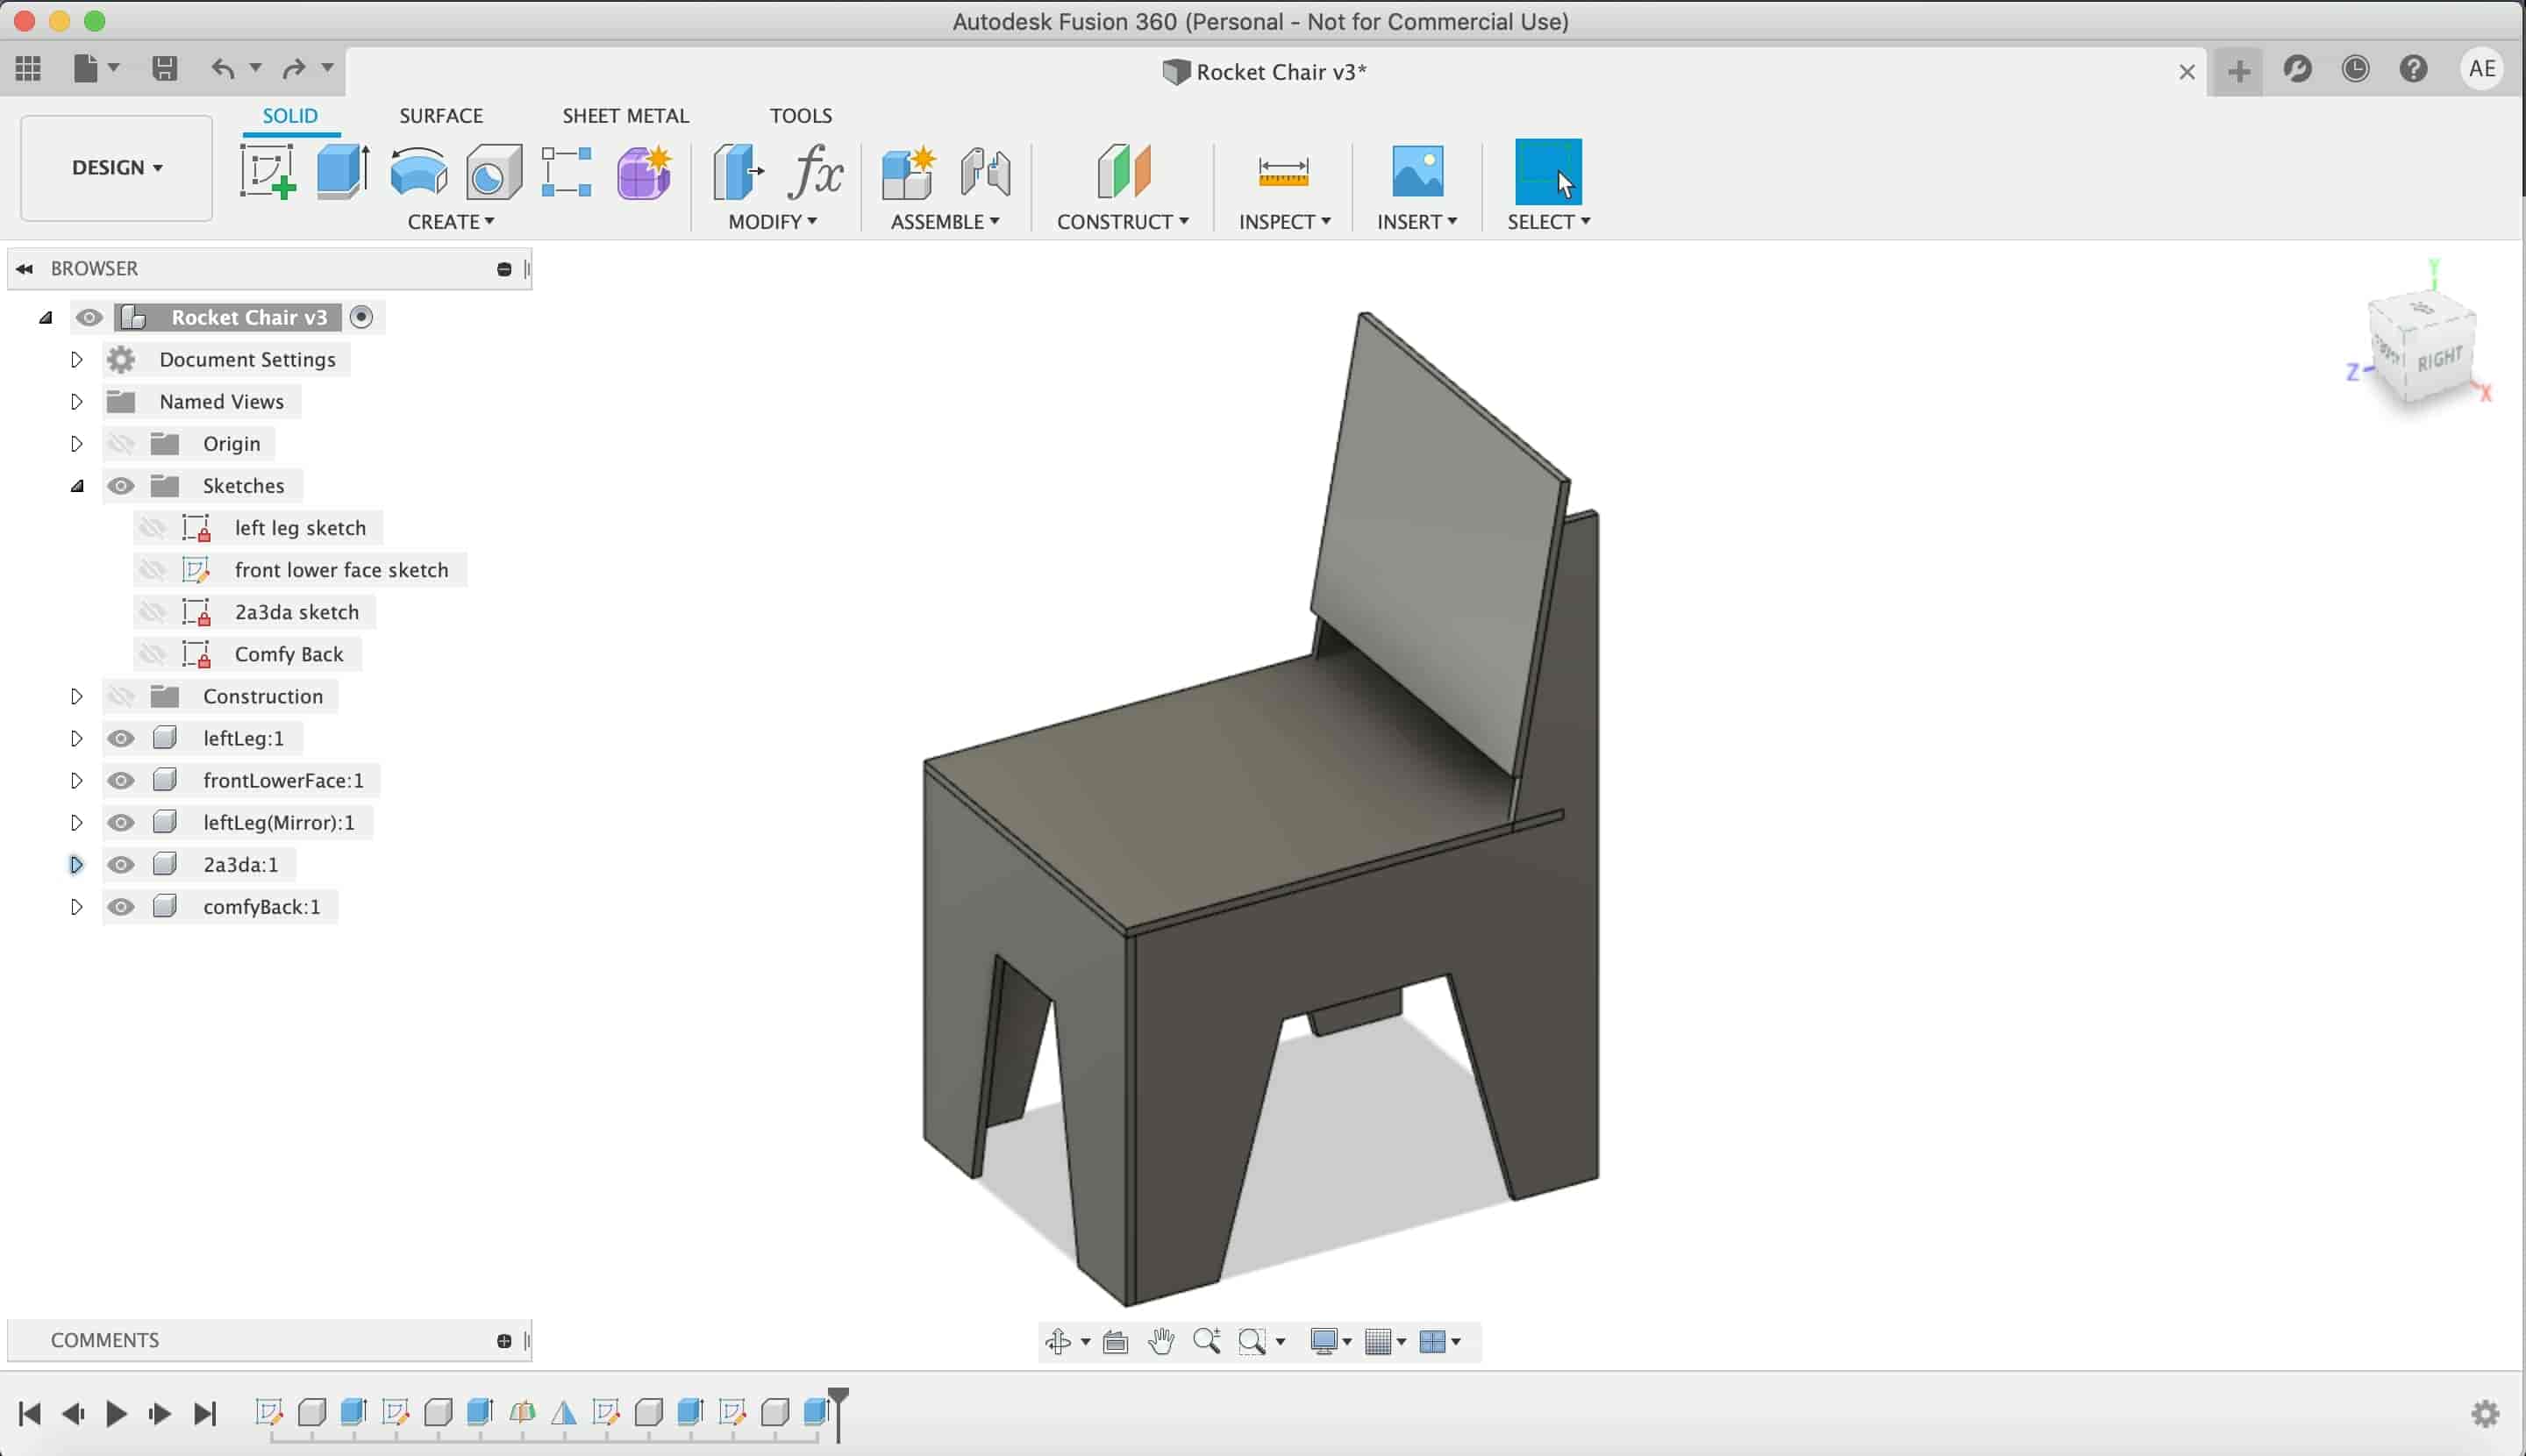Show the left leg sketch
Image resolution: width=2526 pixels, height=1456 pixels.
152,528
